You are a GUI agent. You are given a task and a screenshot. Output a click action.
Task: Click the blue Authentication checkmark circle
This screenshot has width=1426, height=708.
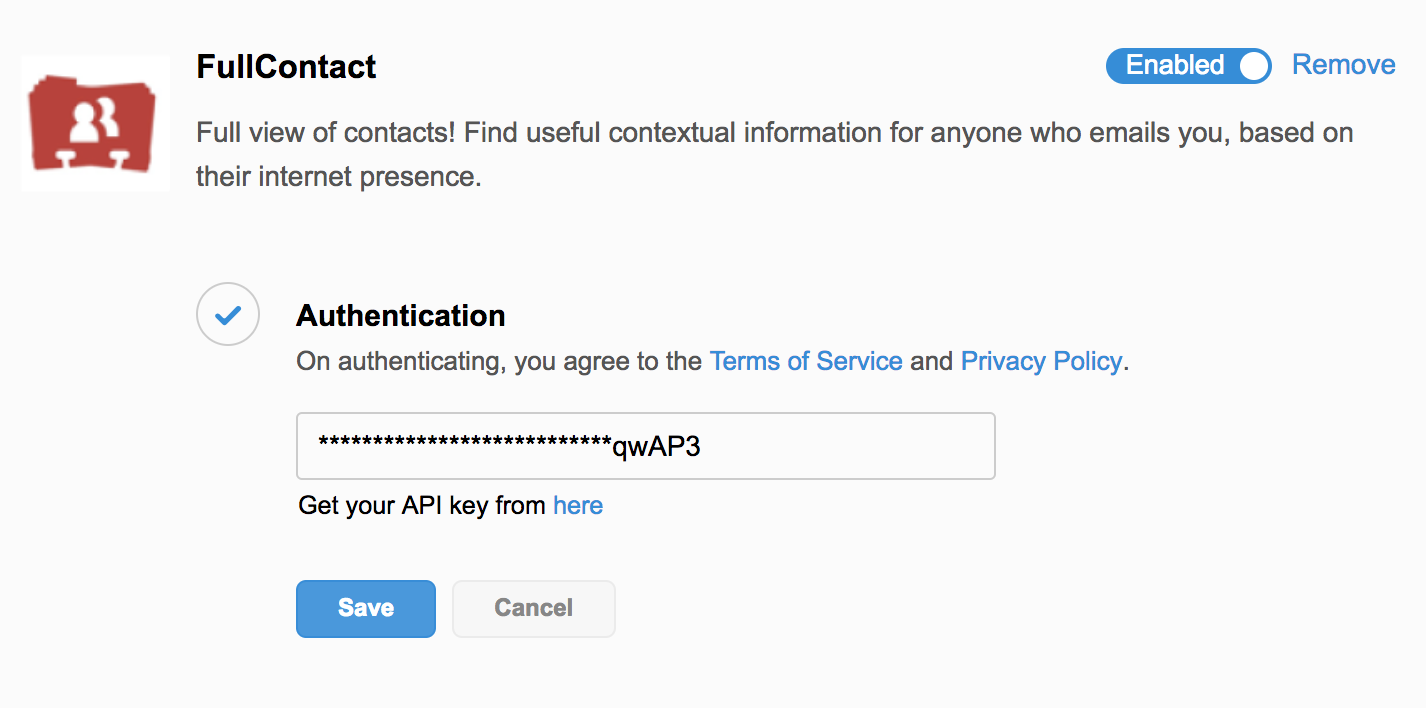pos(228,315)
